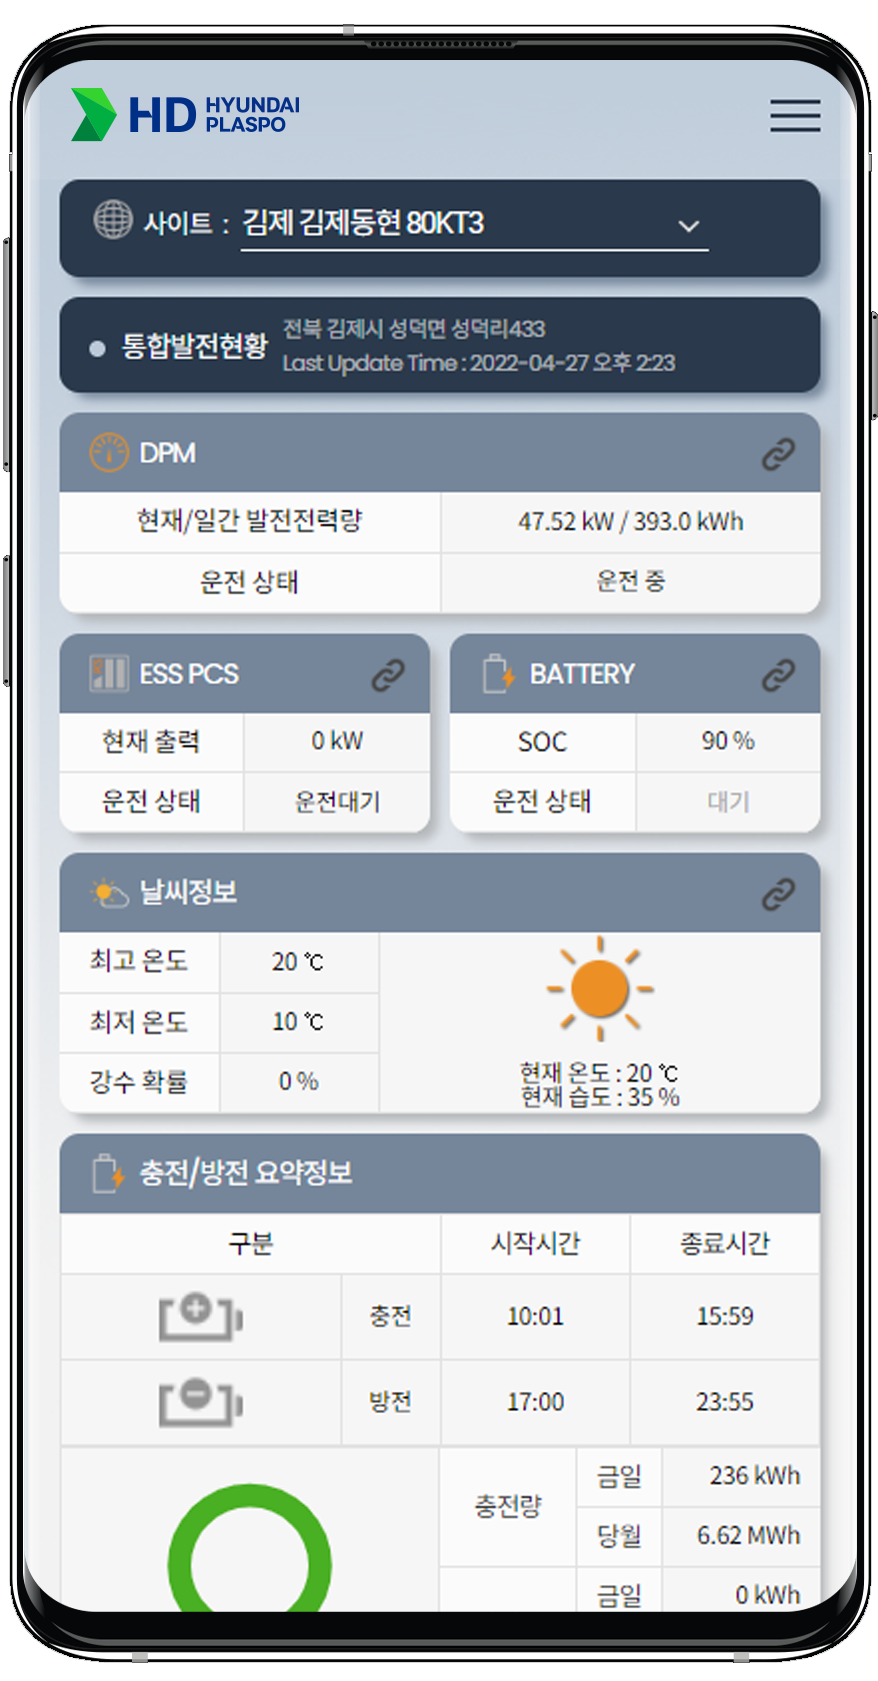Click the globe site icon
Screen dimensions: 878x1681
click(x=113, y=219)
